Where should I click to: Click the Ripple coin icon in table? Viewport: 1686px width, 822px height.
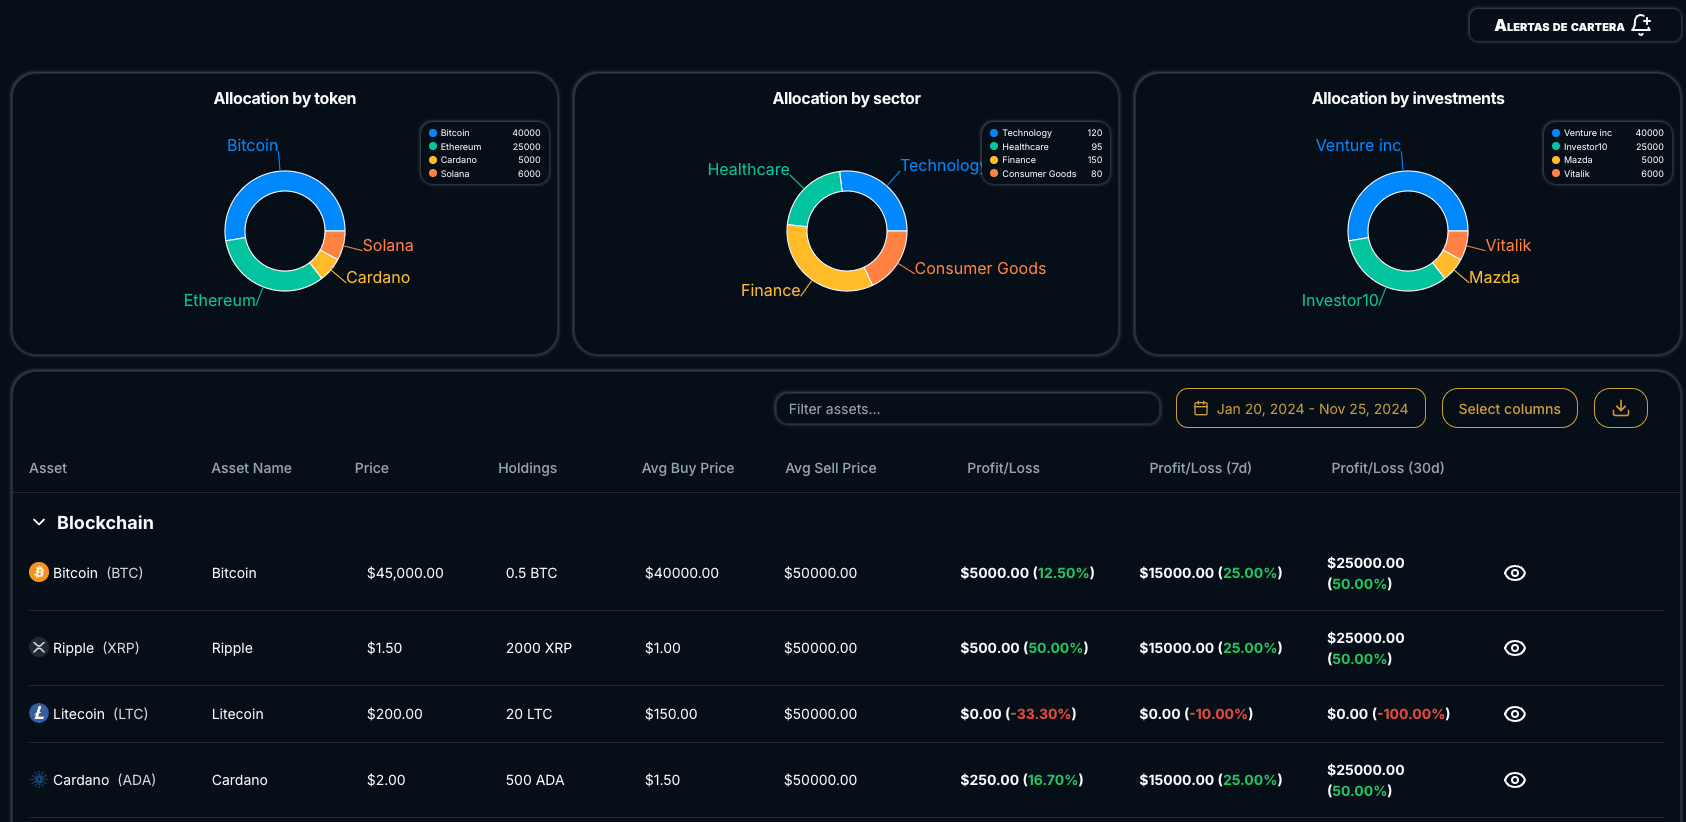[x=39, y=647]
